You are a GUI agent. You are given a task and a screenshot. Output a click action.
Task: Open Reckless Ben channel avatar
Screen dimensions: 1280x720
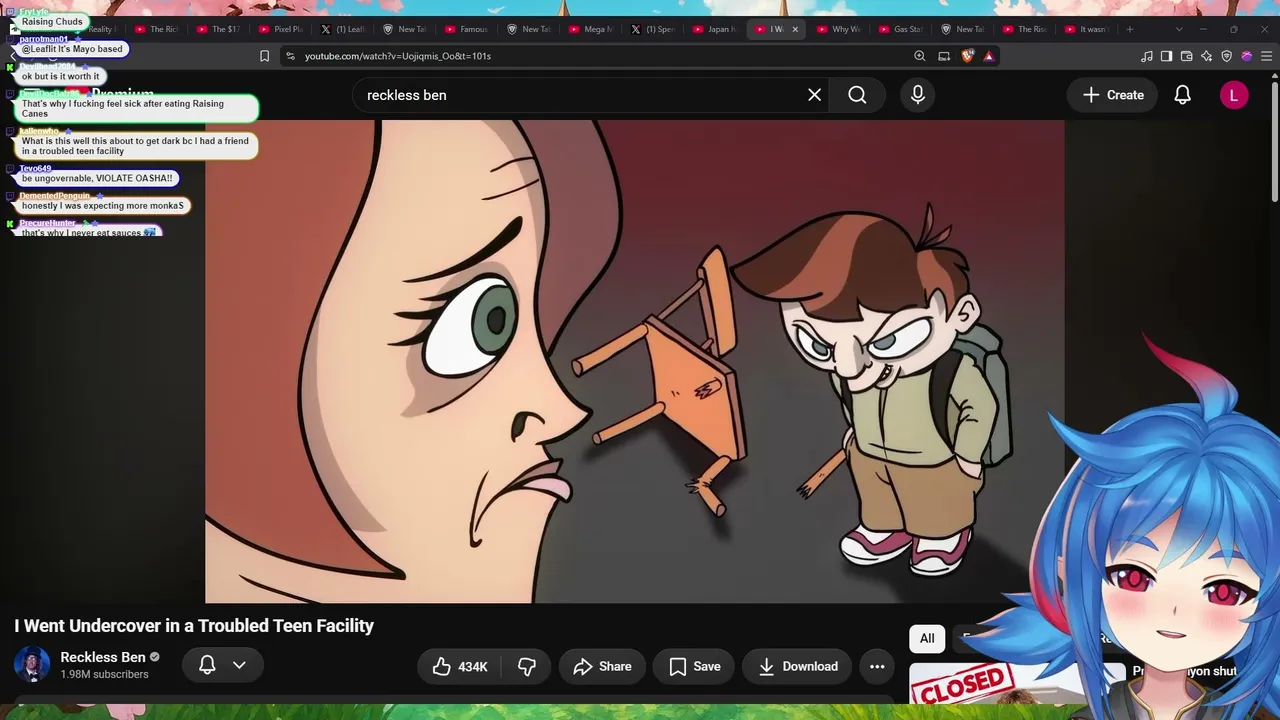coord(32,665)
